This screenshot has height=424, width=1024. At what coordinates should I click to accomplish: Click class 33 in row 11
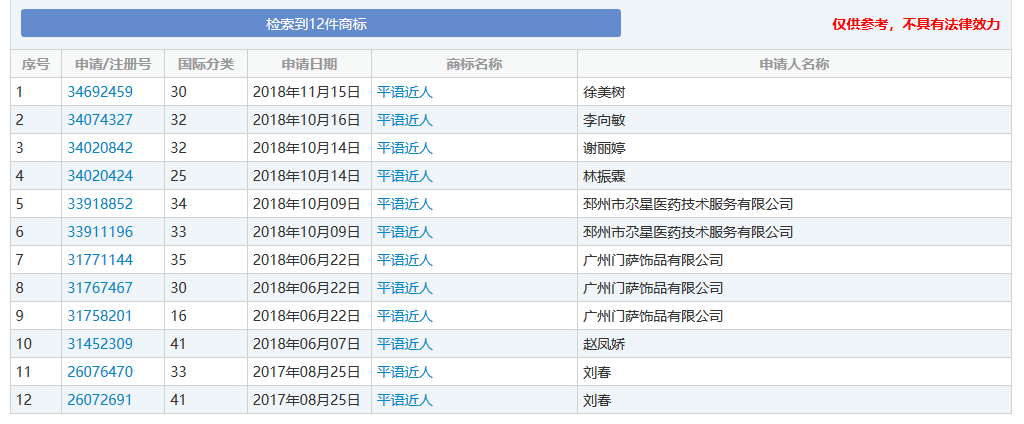pyautogui.click(x=179, y=372)
